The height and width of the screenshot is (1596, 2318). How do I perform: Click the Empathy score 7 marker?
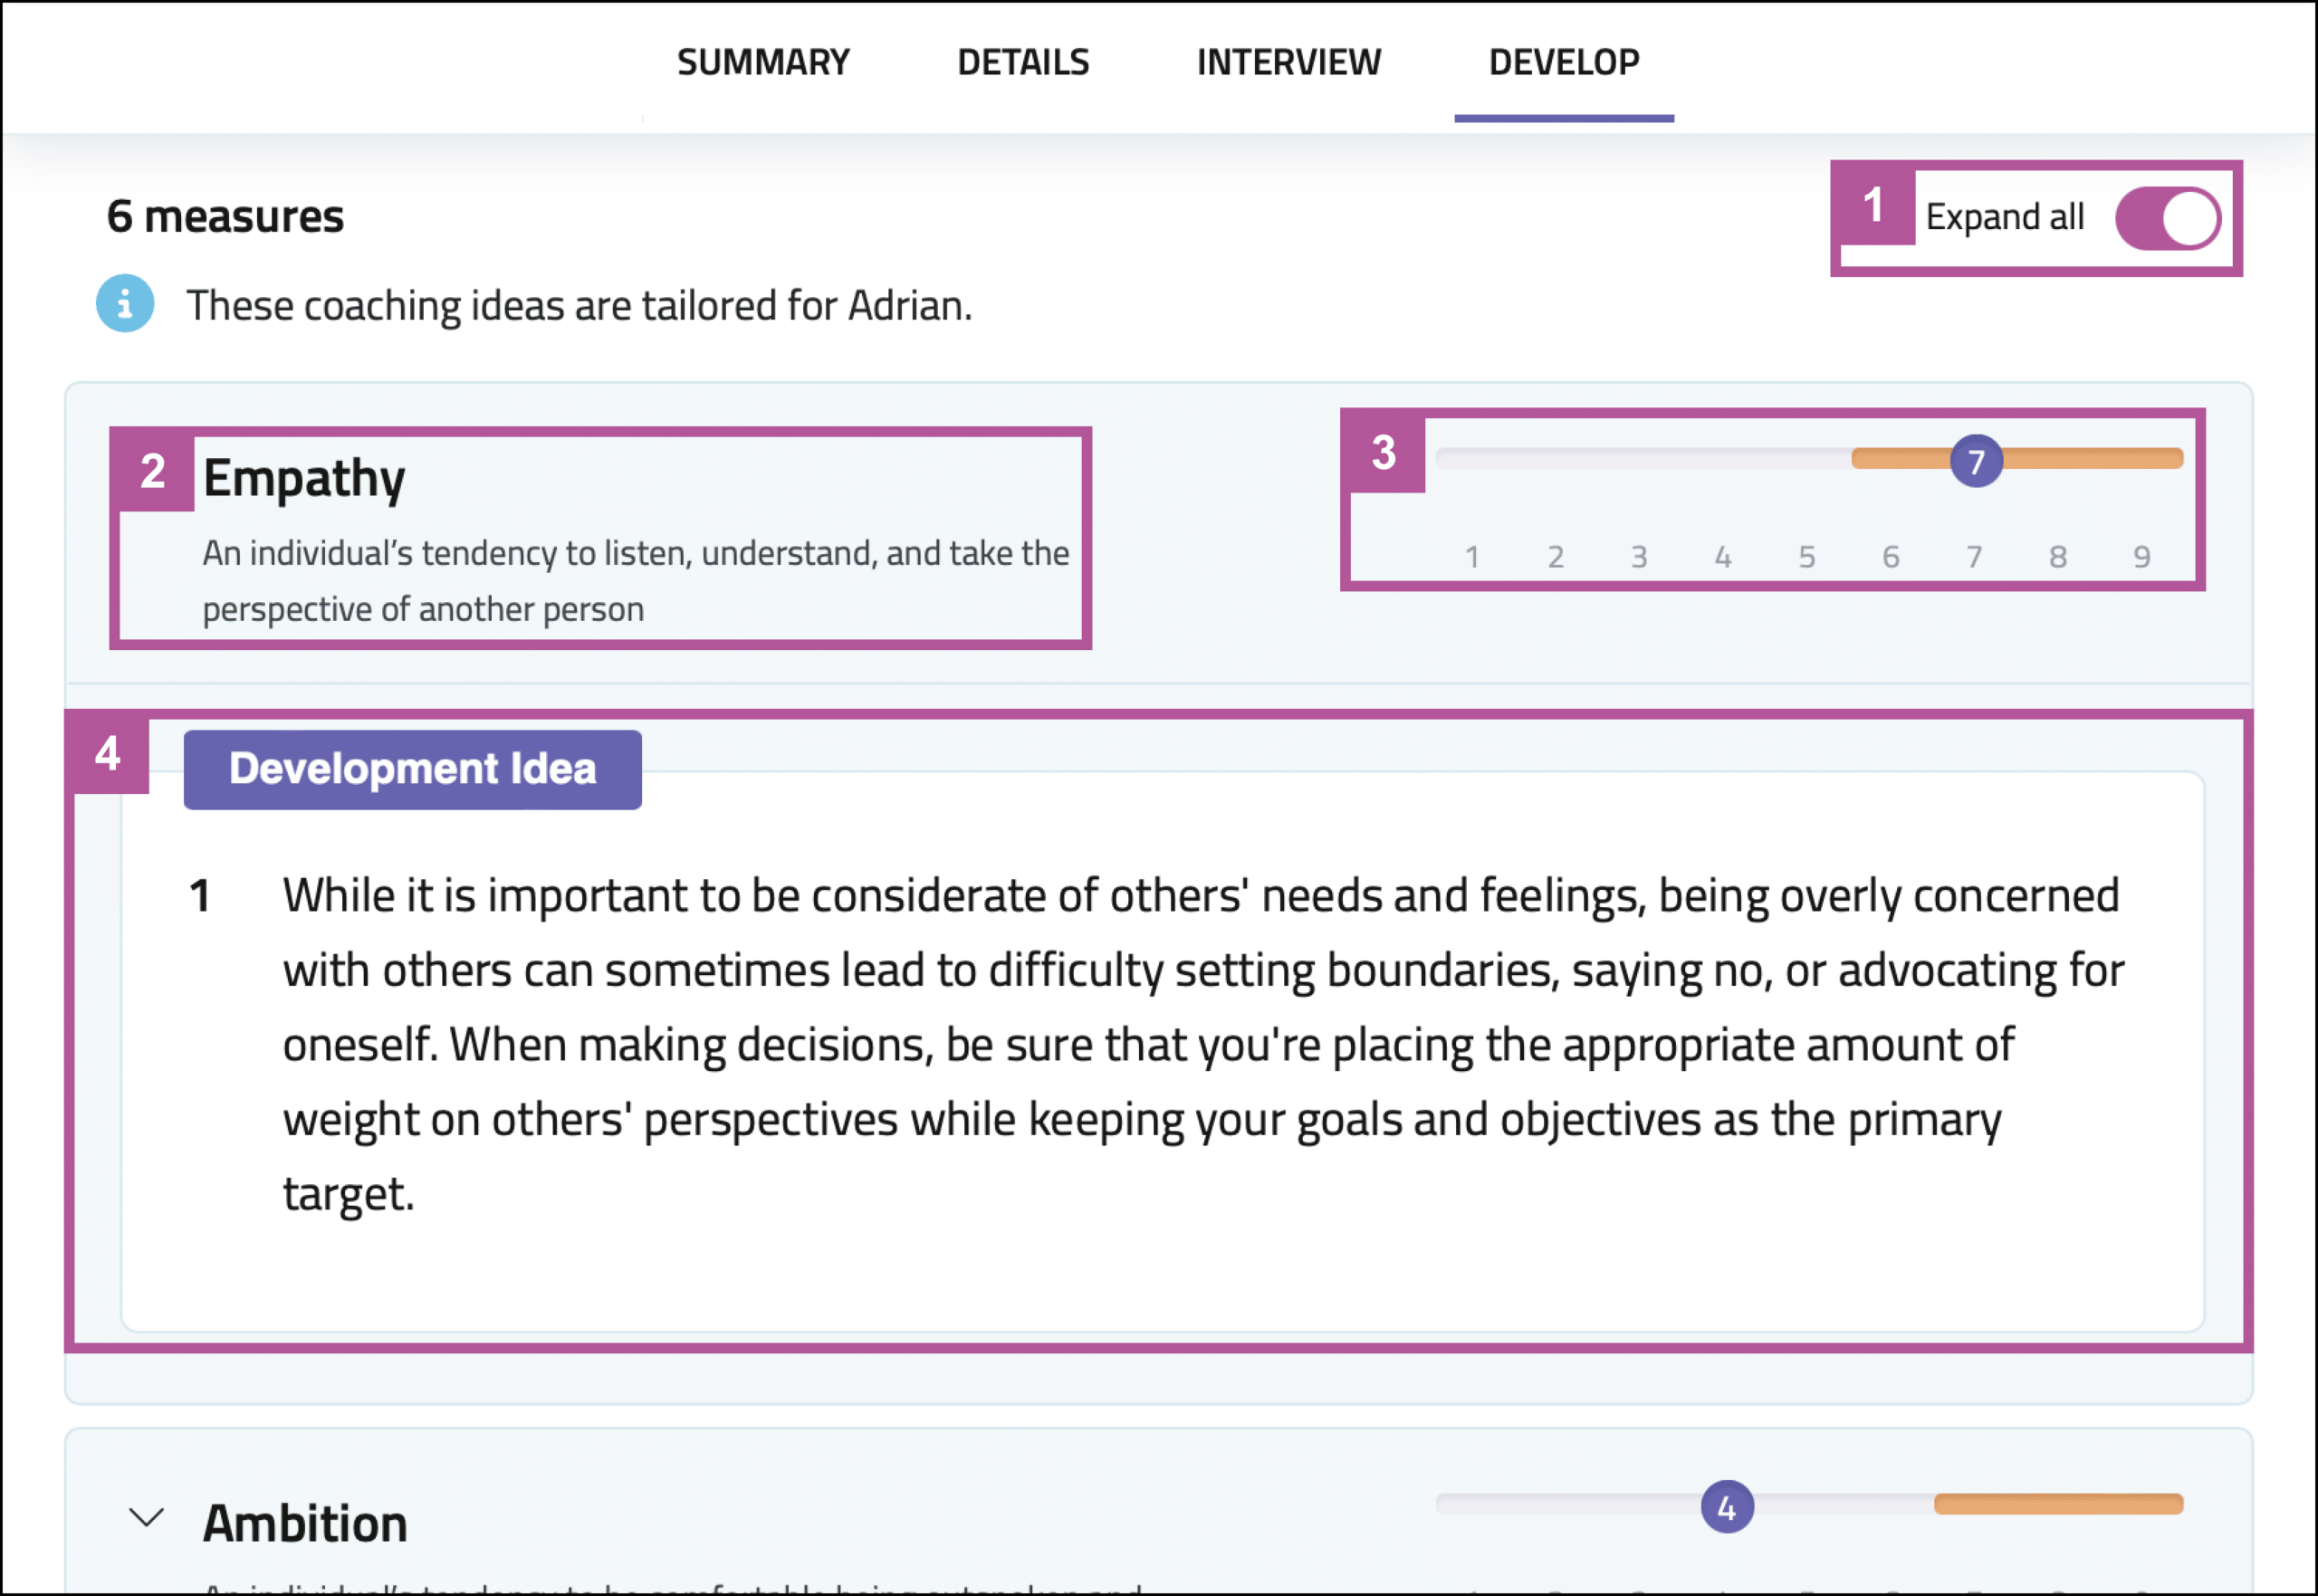tap(1976, 461)
